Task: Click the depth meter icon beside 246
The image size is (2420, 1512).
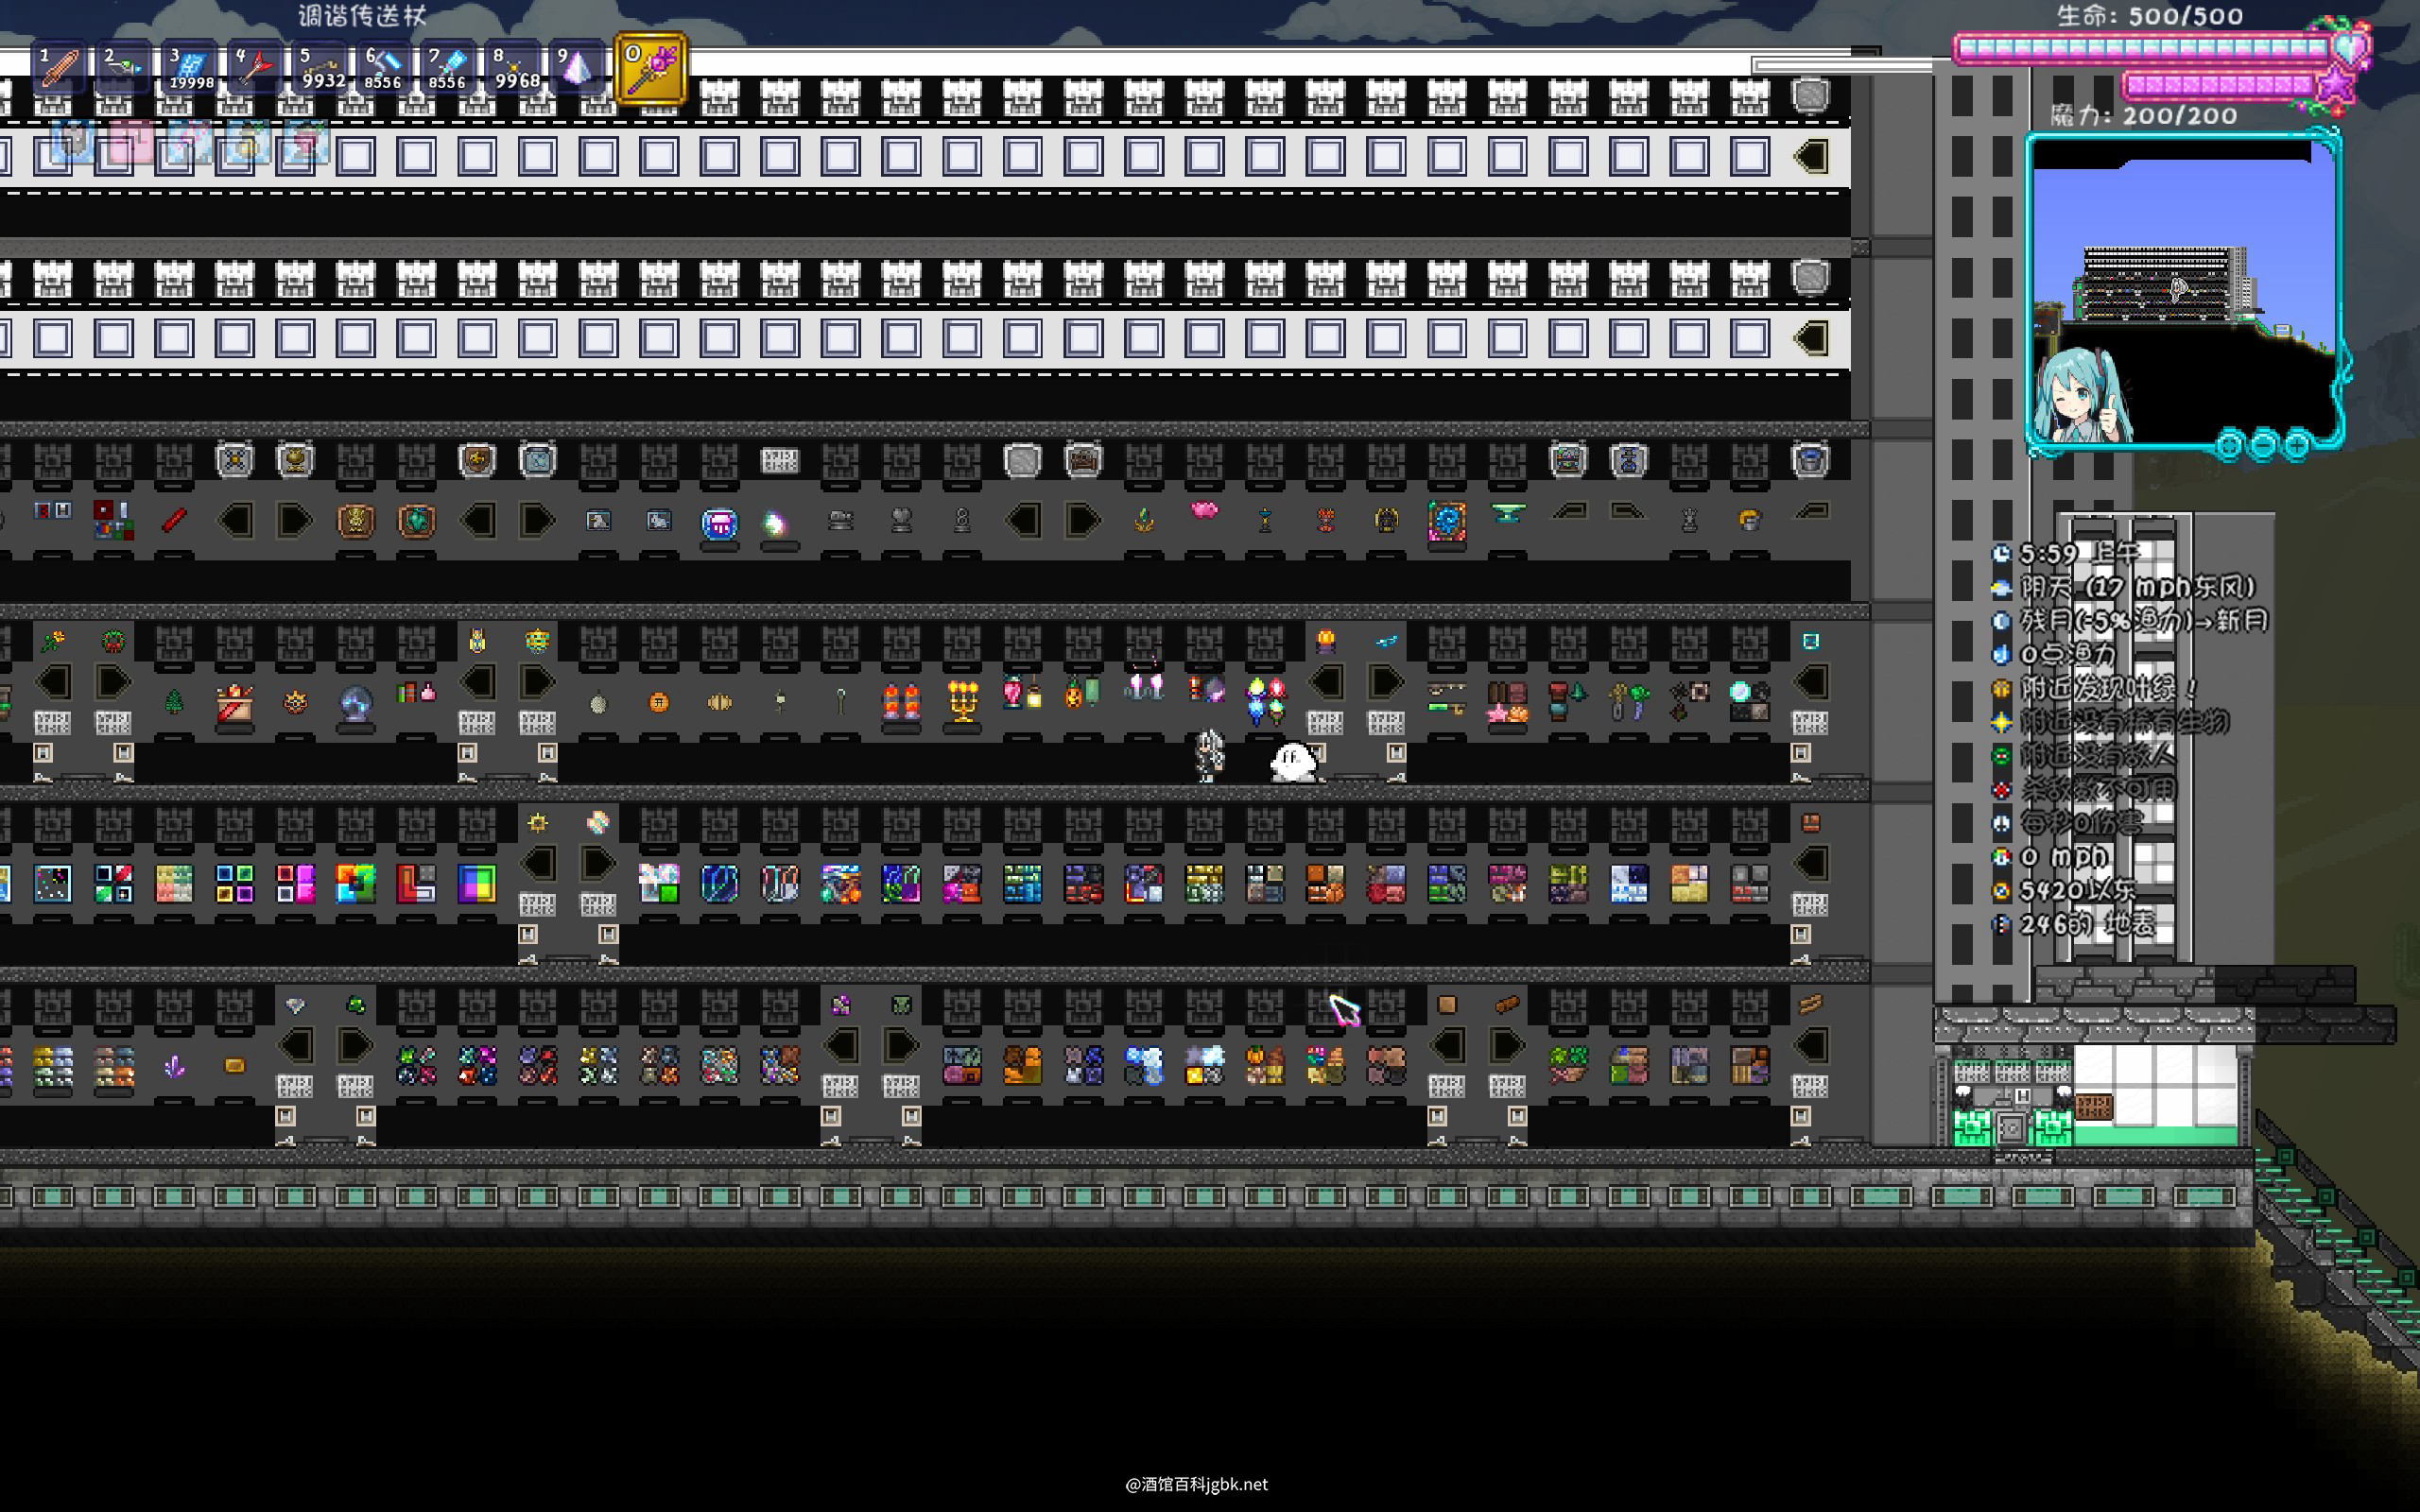Action: tap(2001, 924)
